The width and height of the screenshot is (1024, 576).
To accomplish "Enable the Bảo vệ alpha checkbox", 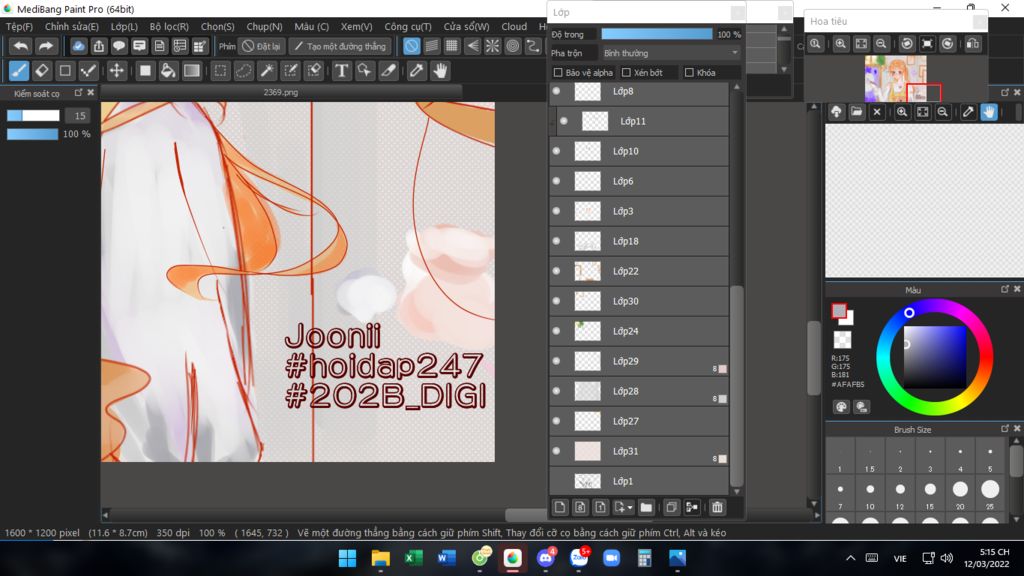I will click(558, 73).
